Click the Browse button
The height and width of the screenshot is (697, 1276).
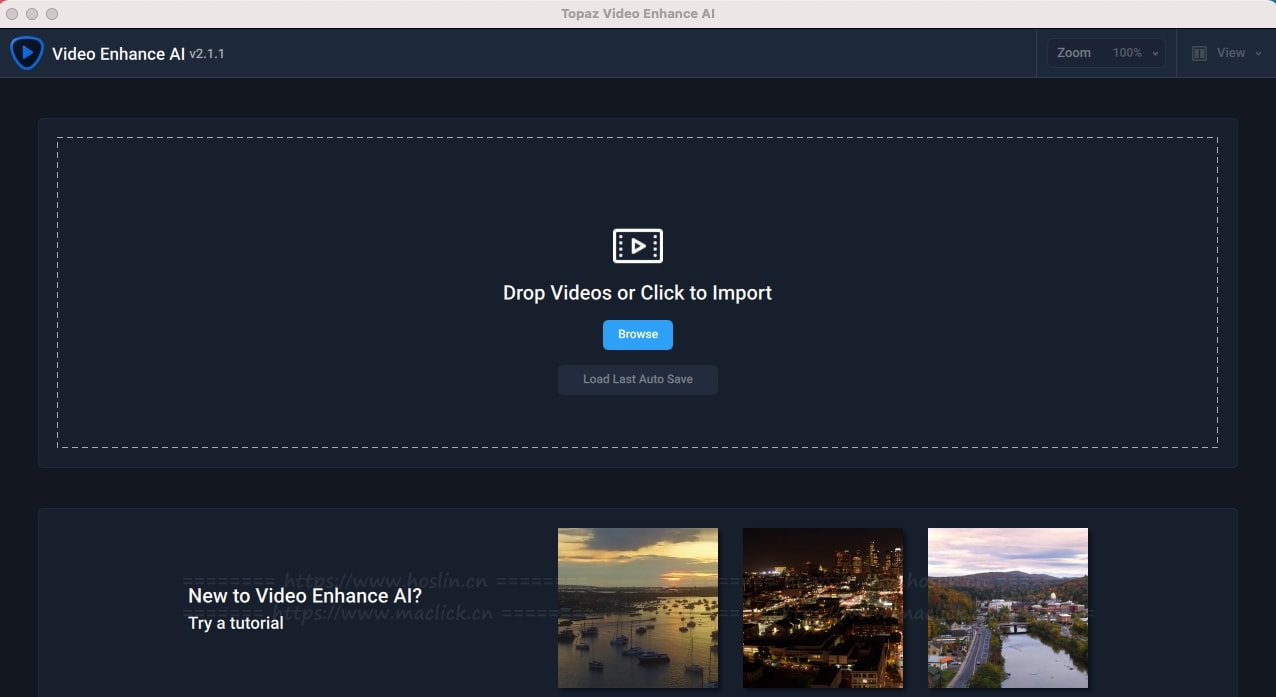coord(638,334)
